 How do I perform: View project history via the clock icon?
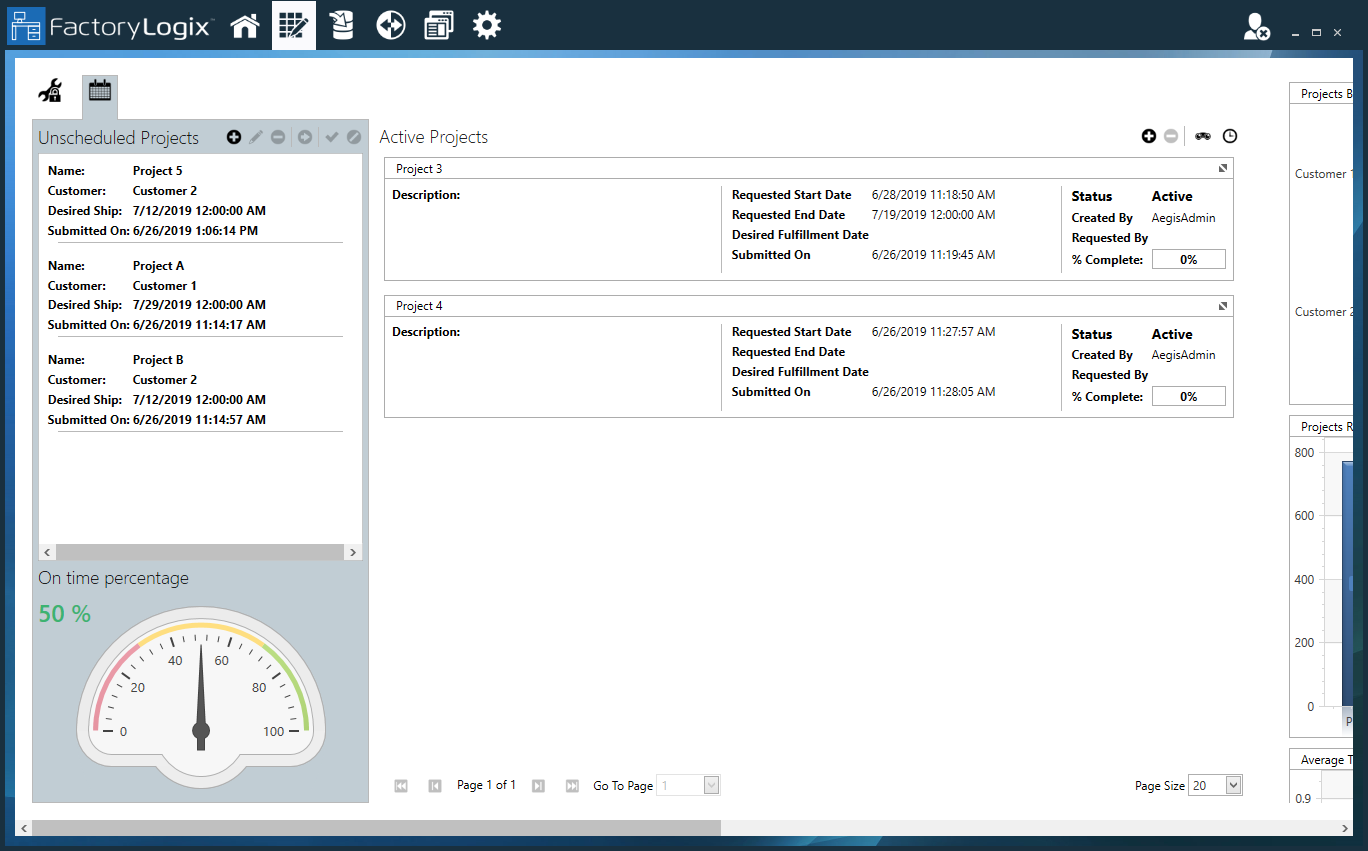(x=1230, y=135)
